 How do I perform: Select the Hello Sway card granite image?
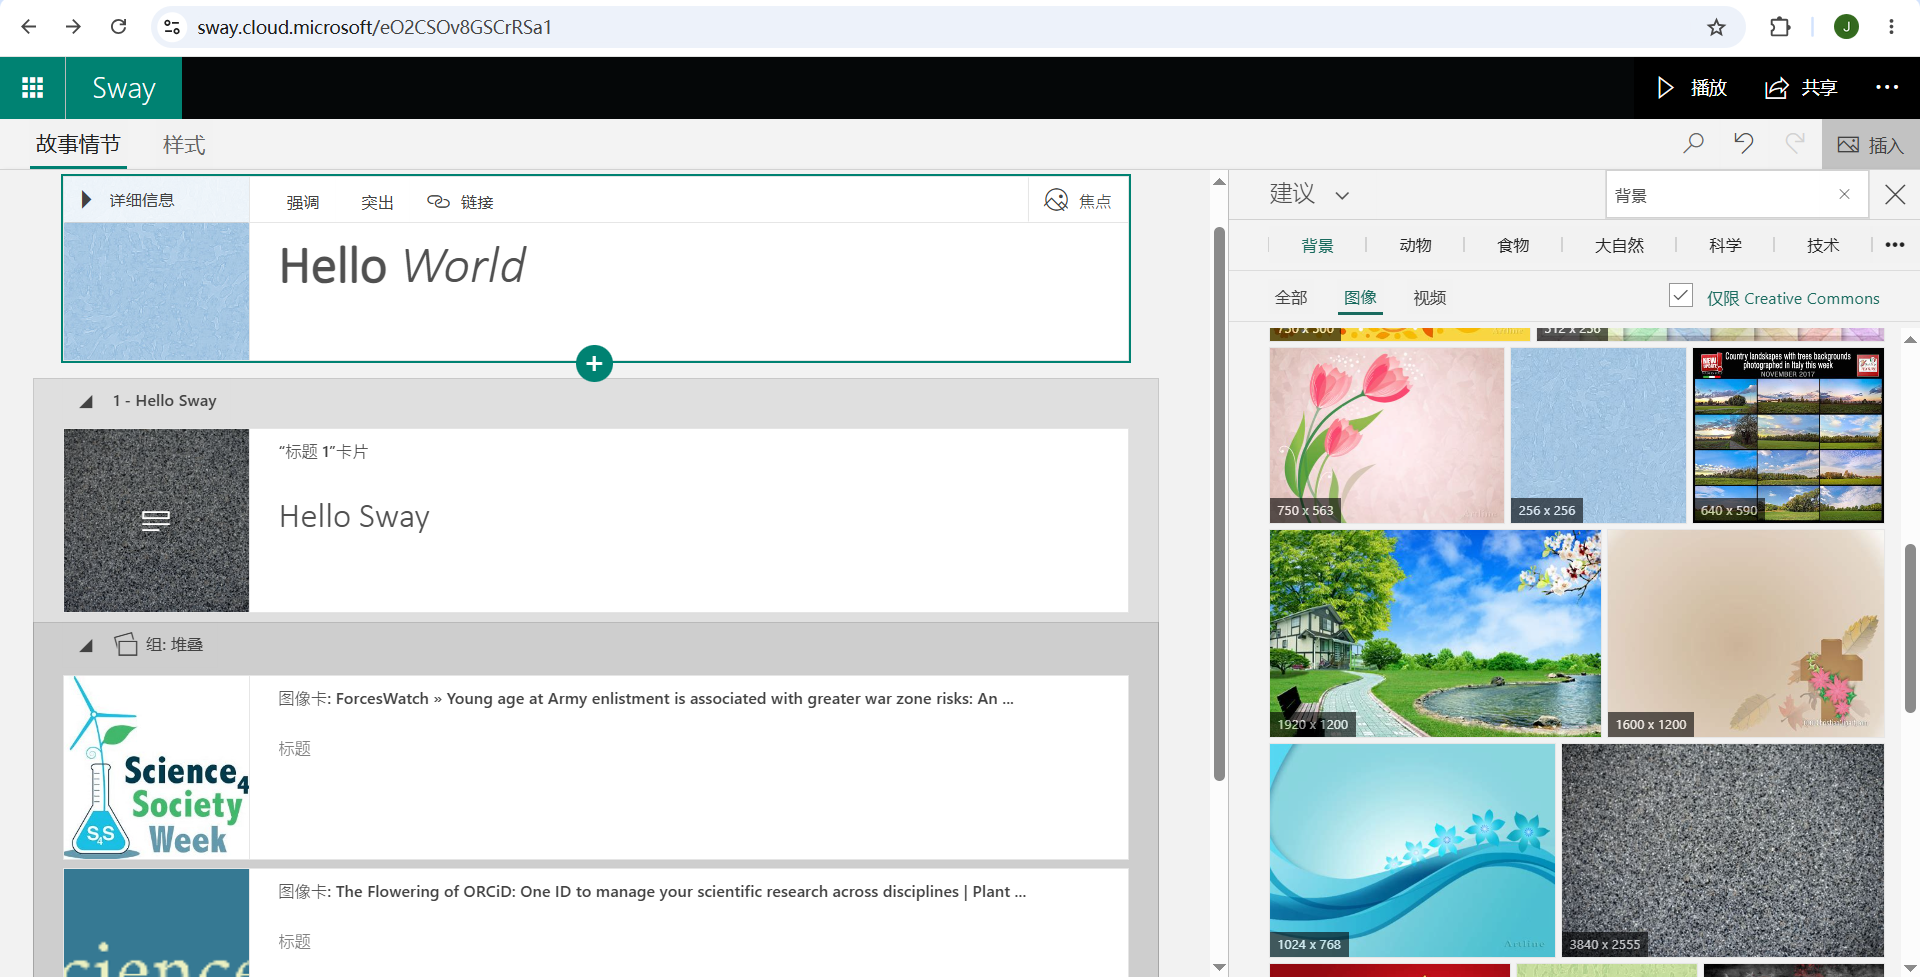tap(156, 520)
